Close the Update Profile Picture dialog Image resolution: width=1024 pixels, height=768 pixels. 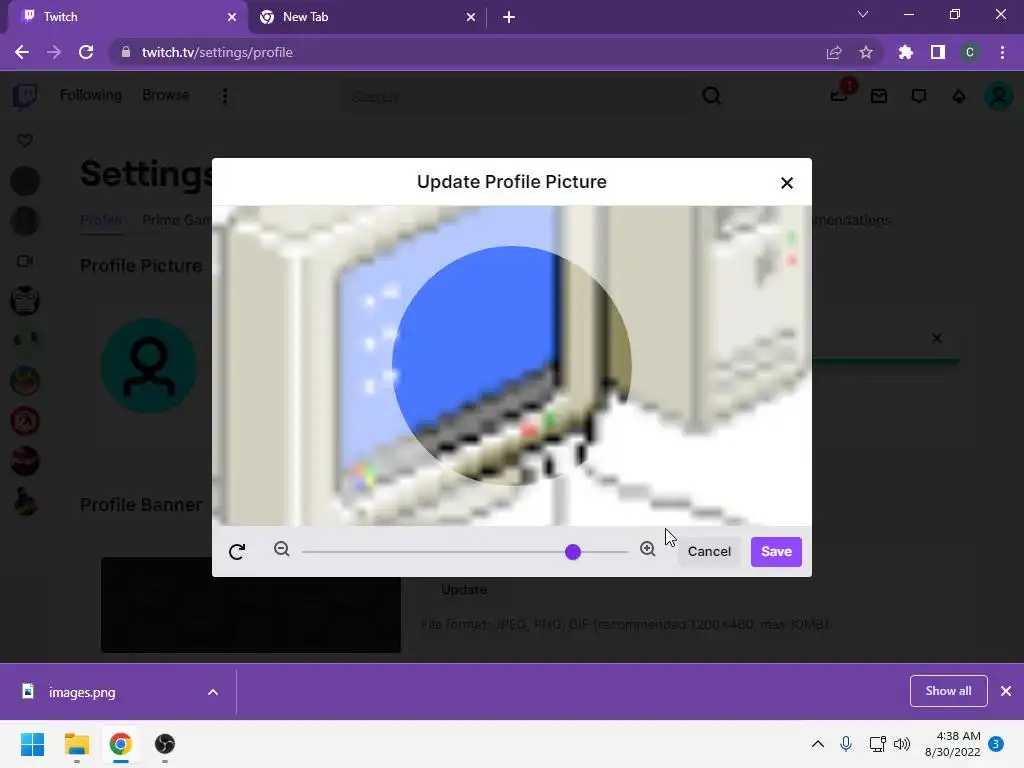[787, 183]
